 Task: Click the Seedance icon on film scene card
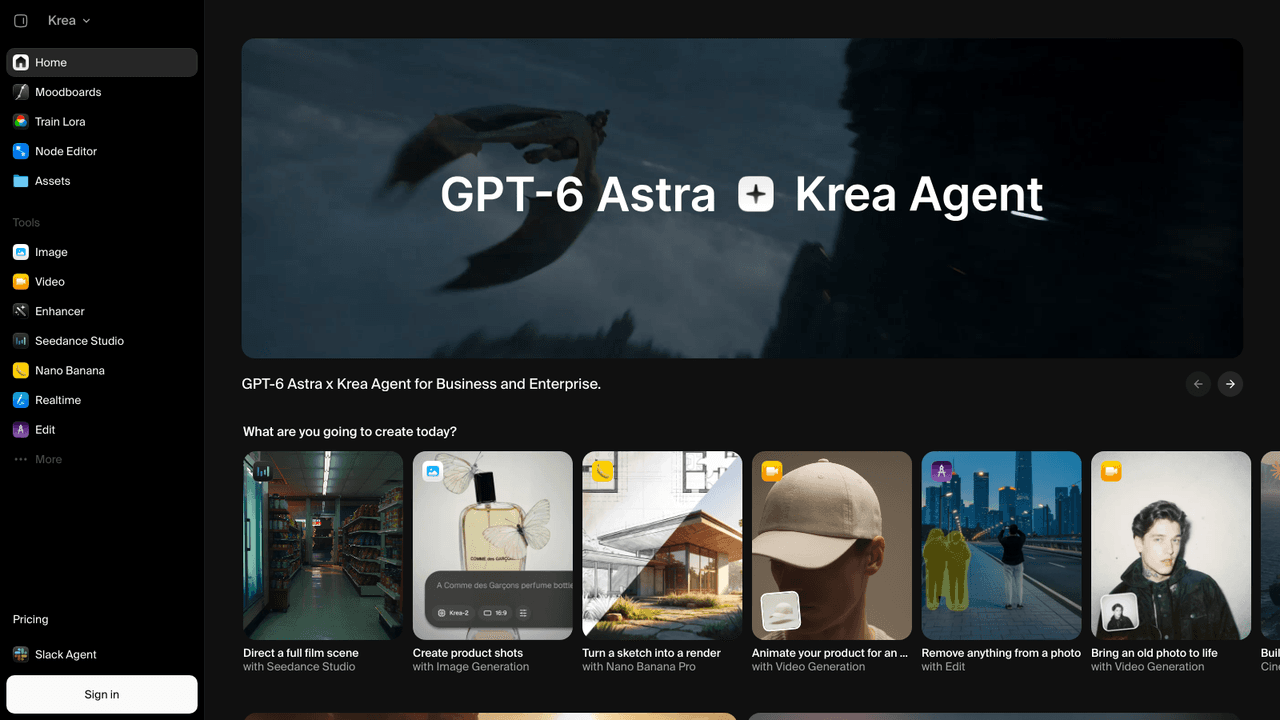click(263, 471)
